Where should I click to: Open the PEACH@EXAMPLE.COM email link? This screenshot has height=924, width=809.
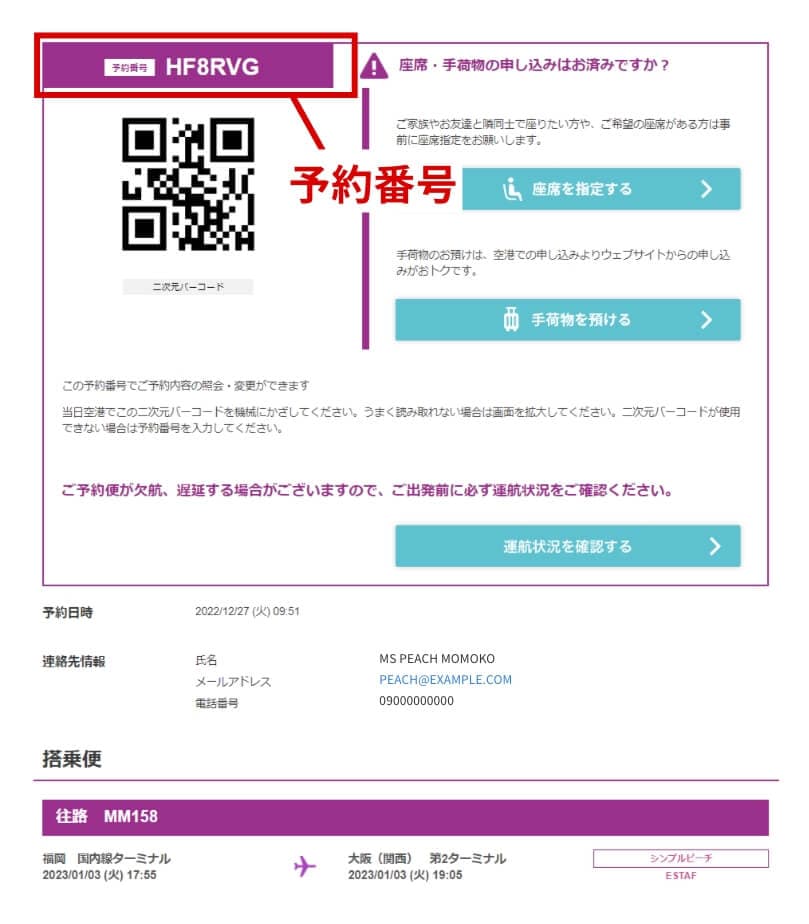click(x=445, y=679)
